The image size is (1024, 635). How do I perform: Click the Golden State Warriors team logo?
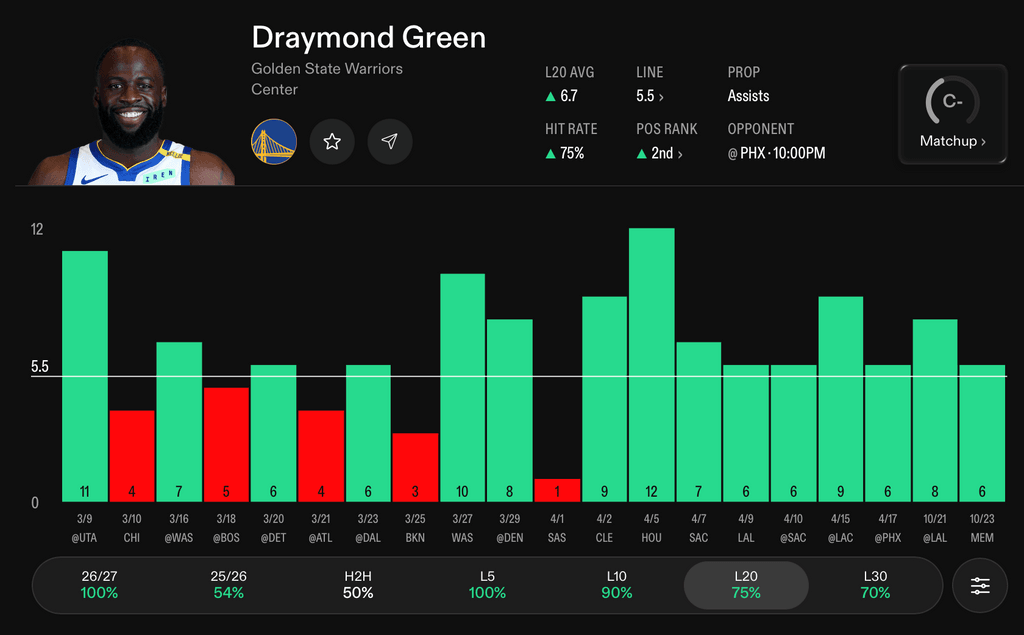(274, 142)
